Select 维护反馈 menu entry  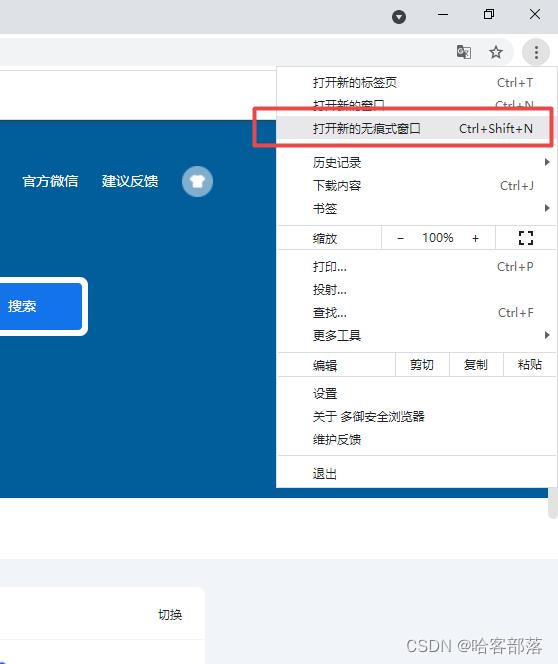point(417,439)
